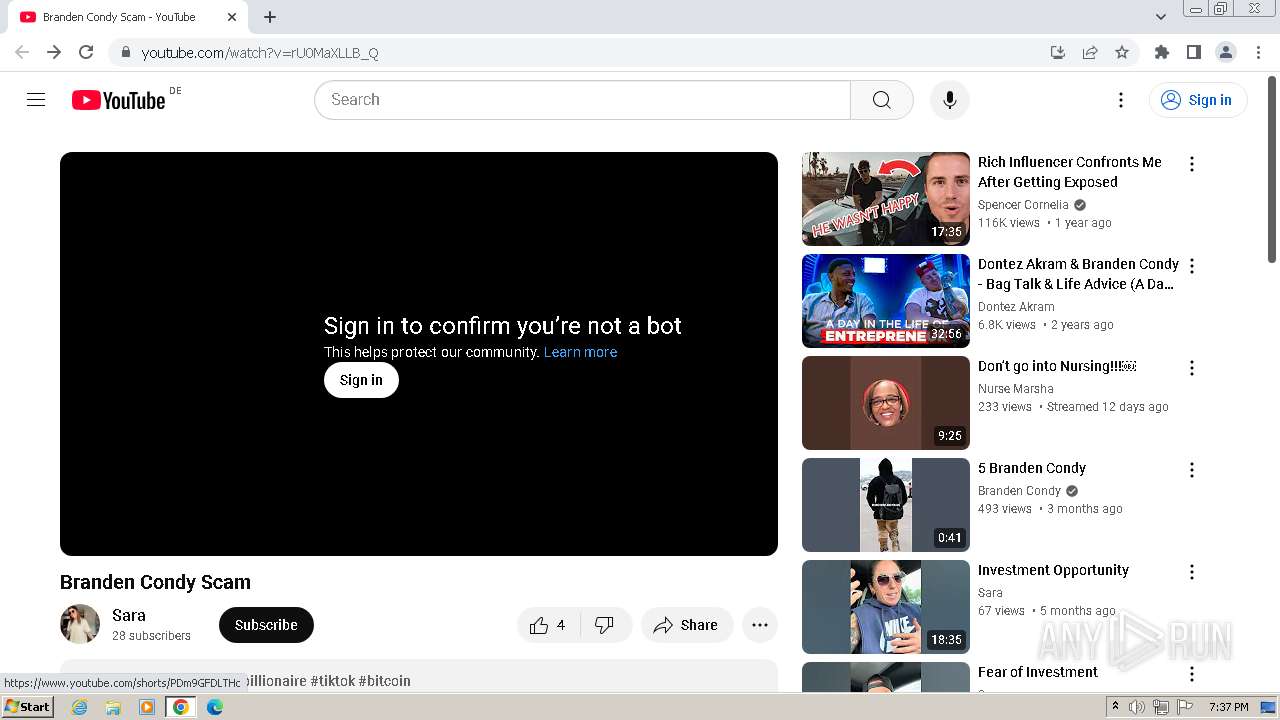The width and height of the screenshot is (1280, 720).
Task: Click the search magnifier button
Action: 881,100
